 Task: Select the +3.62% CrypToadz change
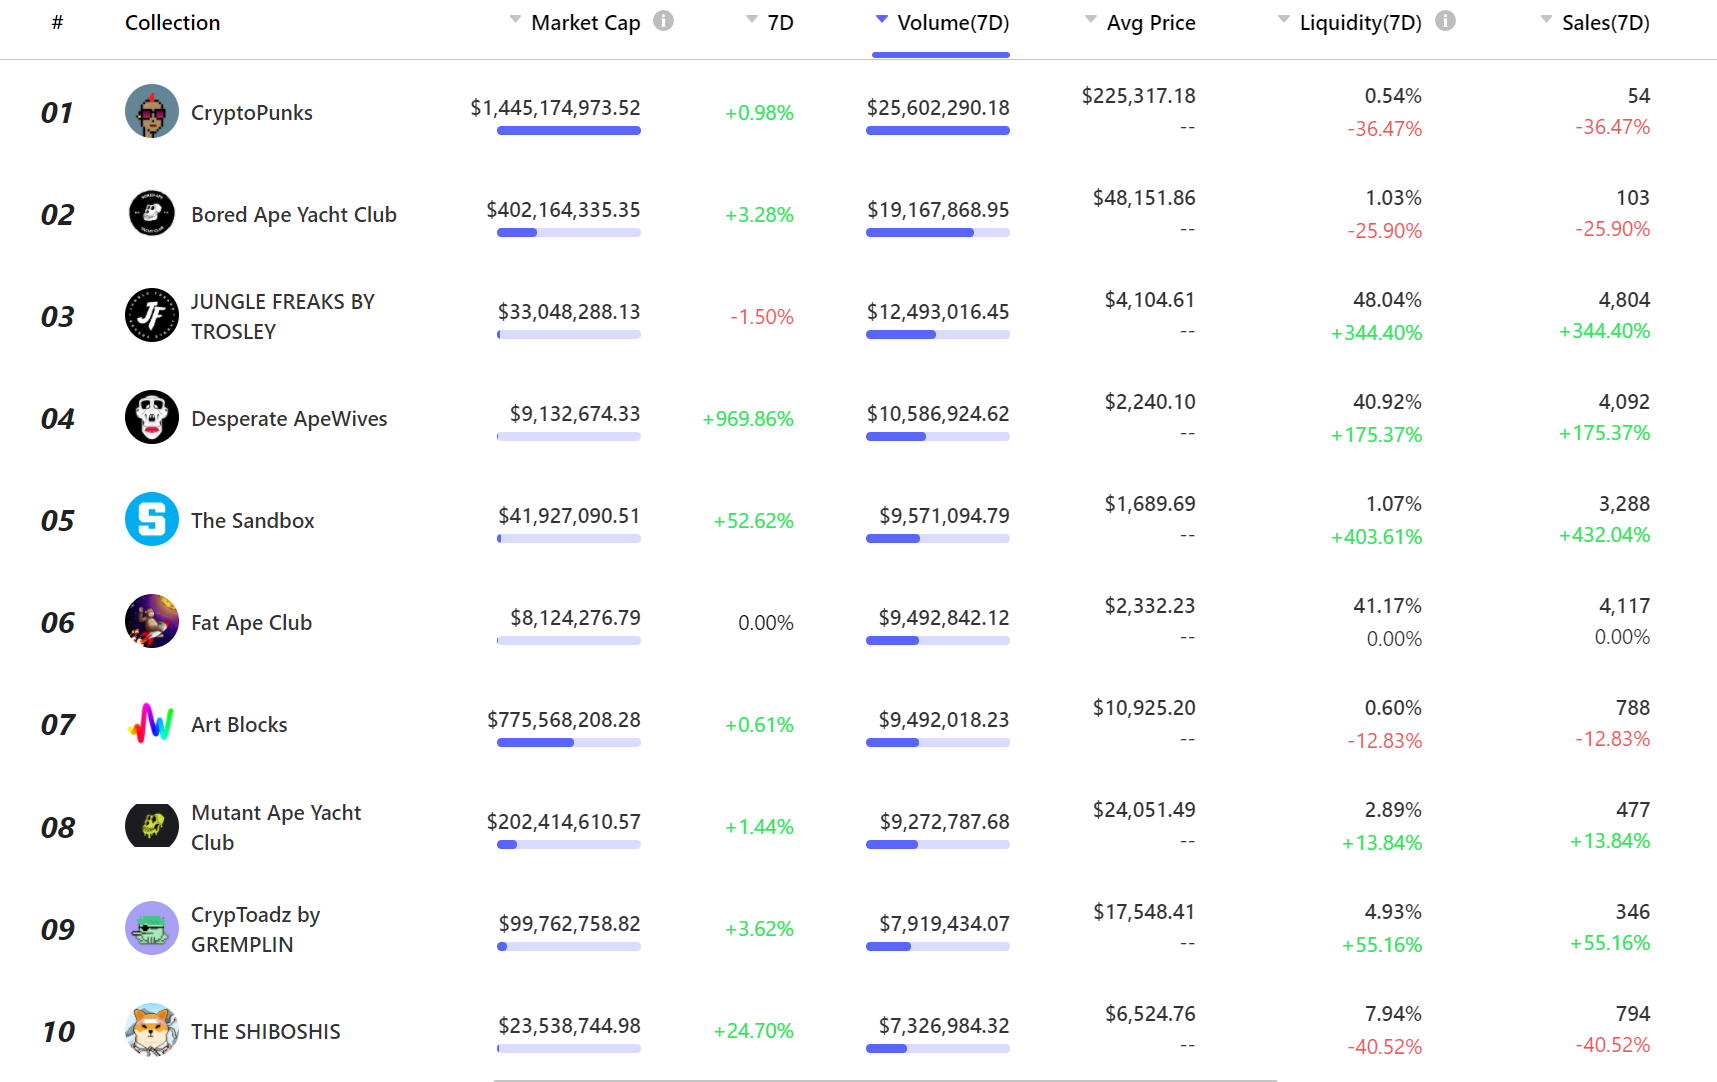[x=759, y=928]
